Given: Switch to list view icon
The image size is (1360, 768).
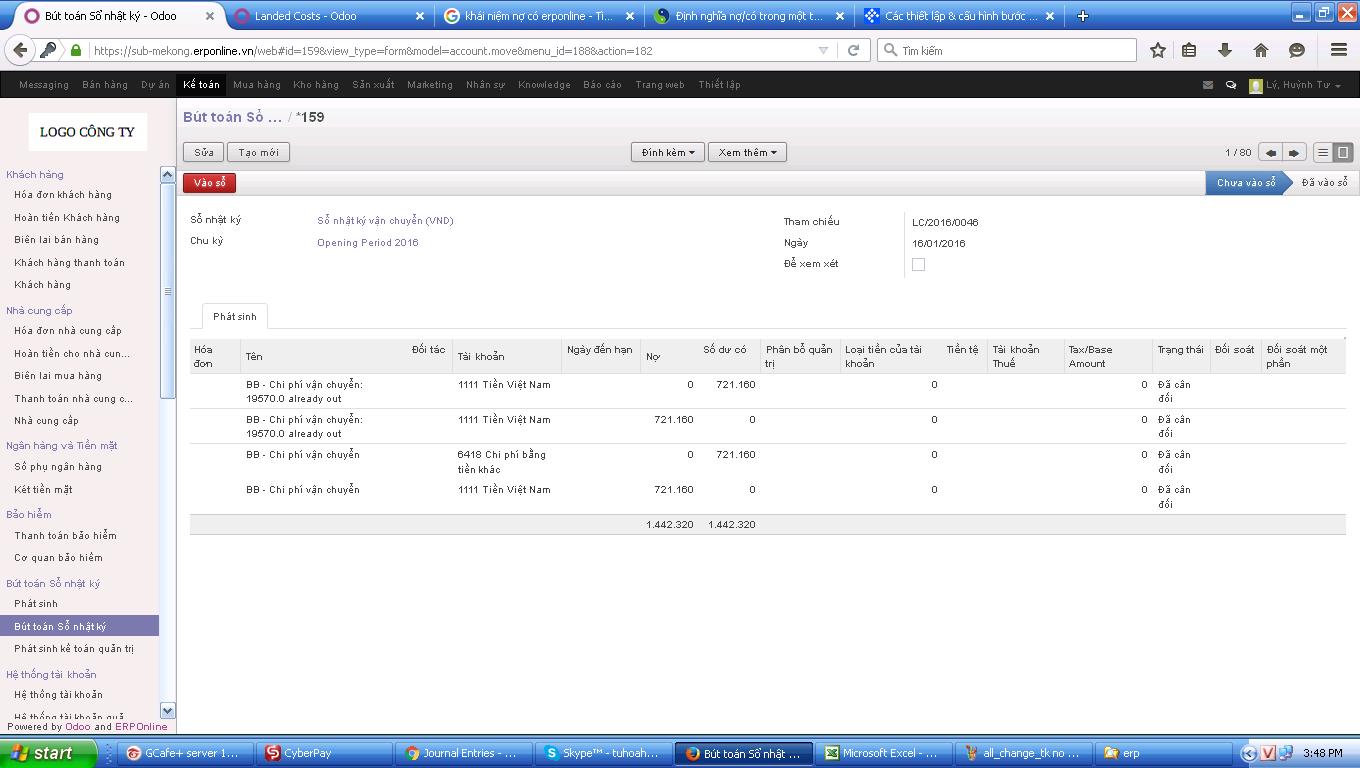Looking at the screenshot, I should coord(1323,152).
